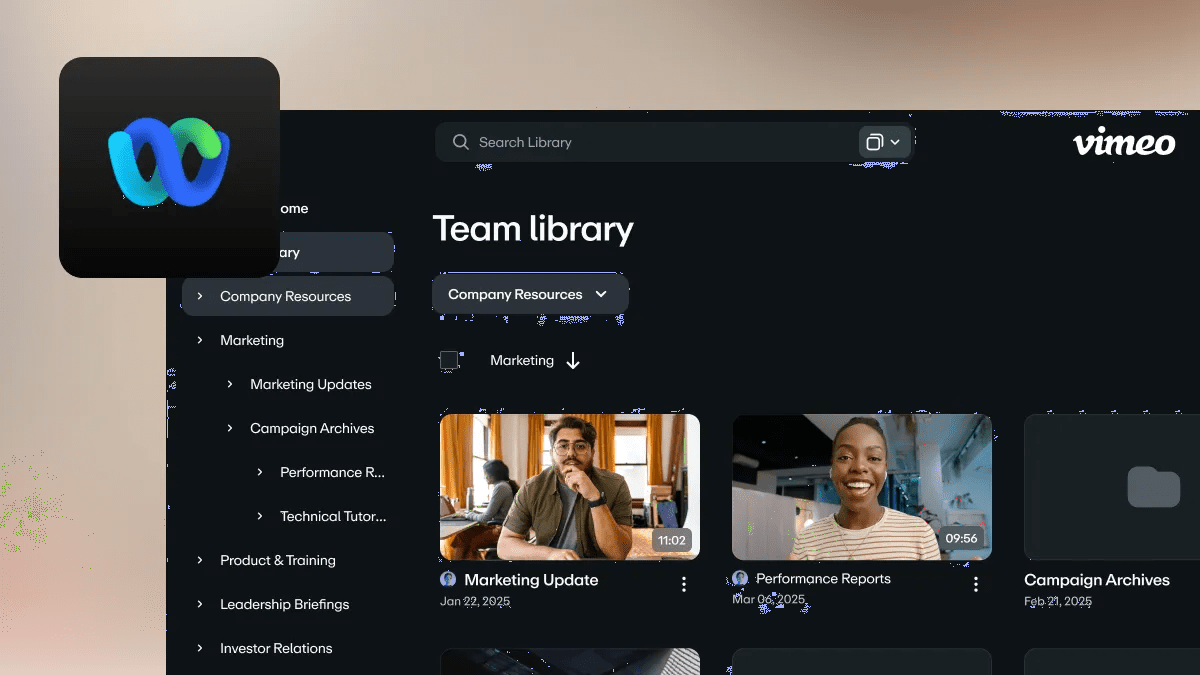This screenshot has width=1200, height=675.
Task: Expand Product & Training chevron
Action: point(200,560)
